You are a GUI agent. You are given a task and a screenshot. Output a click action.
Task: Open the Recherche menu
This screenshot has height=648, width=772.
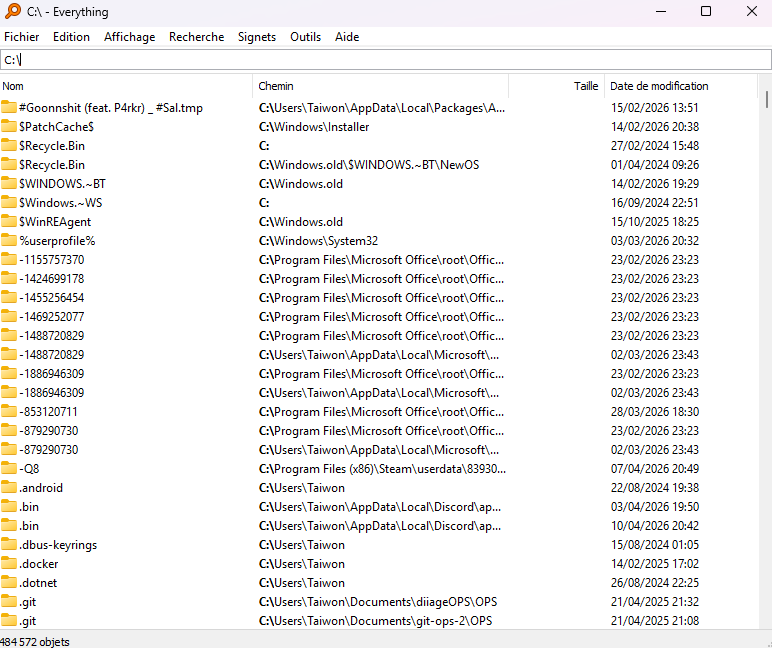click(196, 37)
